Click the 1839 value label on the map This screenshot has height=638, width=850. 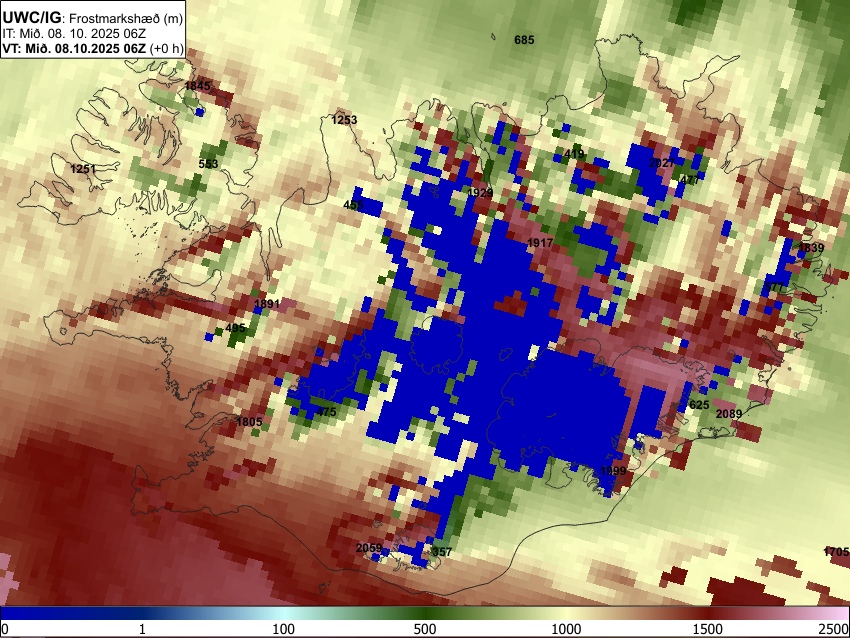[811, 248]
